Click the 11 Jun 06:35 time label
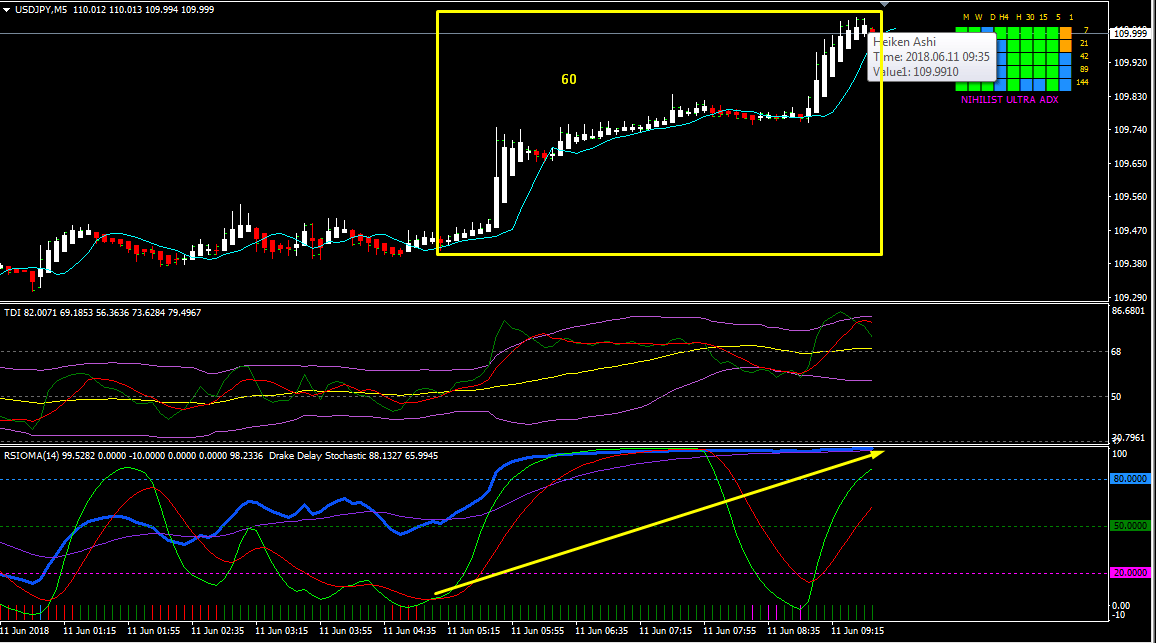 [602, 630]
